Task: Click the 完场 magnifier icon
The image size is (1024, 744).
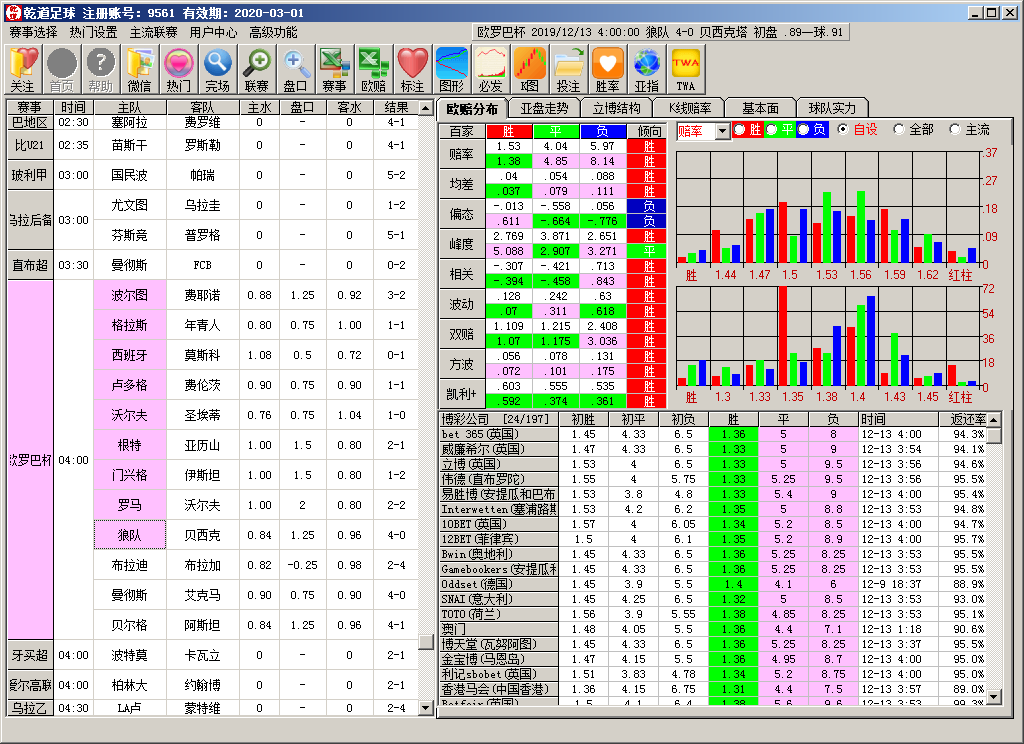Action: click(217, 70)
